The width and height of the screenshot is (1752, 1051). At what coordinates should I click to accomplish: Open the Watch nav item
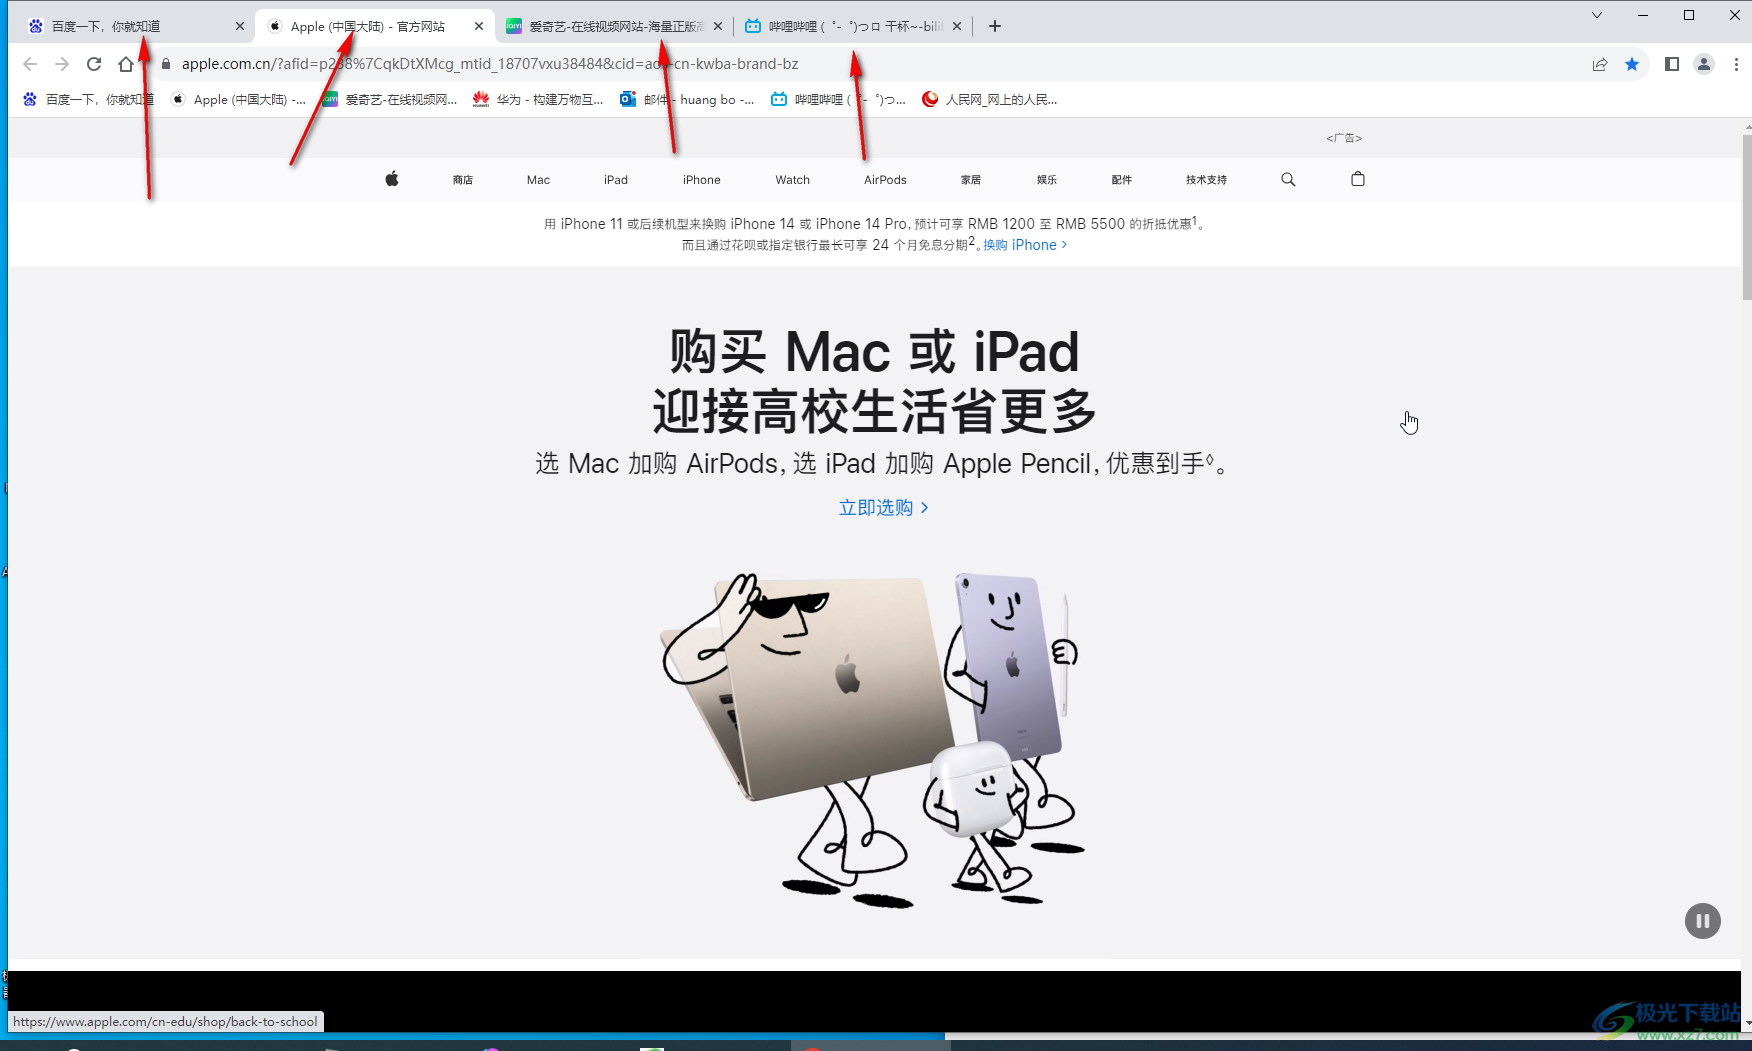[x=793, y=180]
